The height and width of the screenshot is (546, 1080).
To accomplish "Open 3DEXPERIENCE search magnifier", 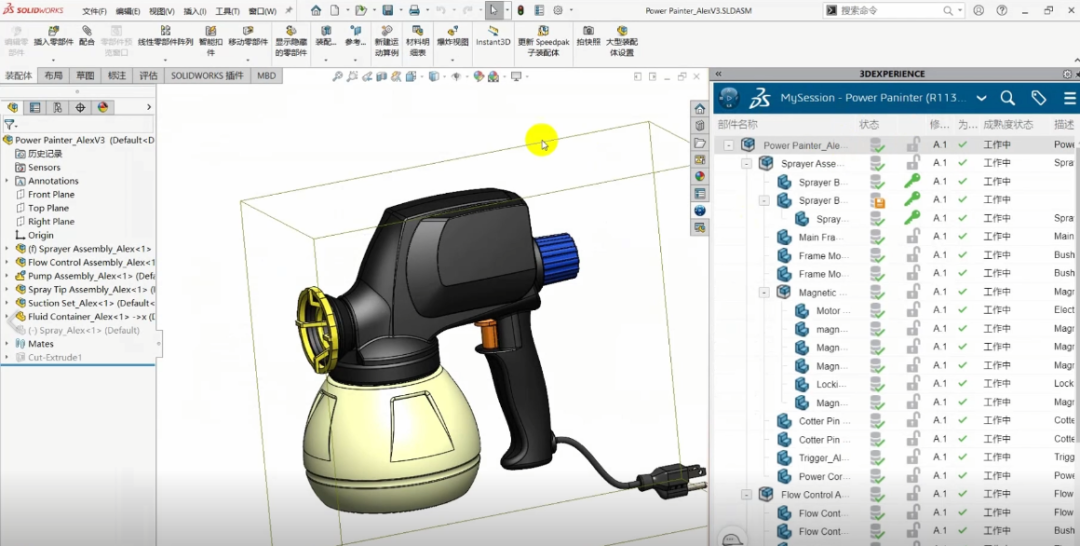I will (x=1008, y=98).
